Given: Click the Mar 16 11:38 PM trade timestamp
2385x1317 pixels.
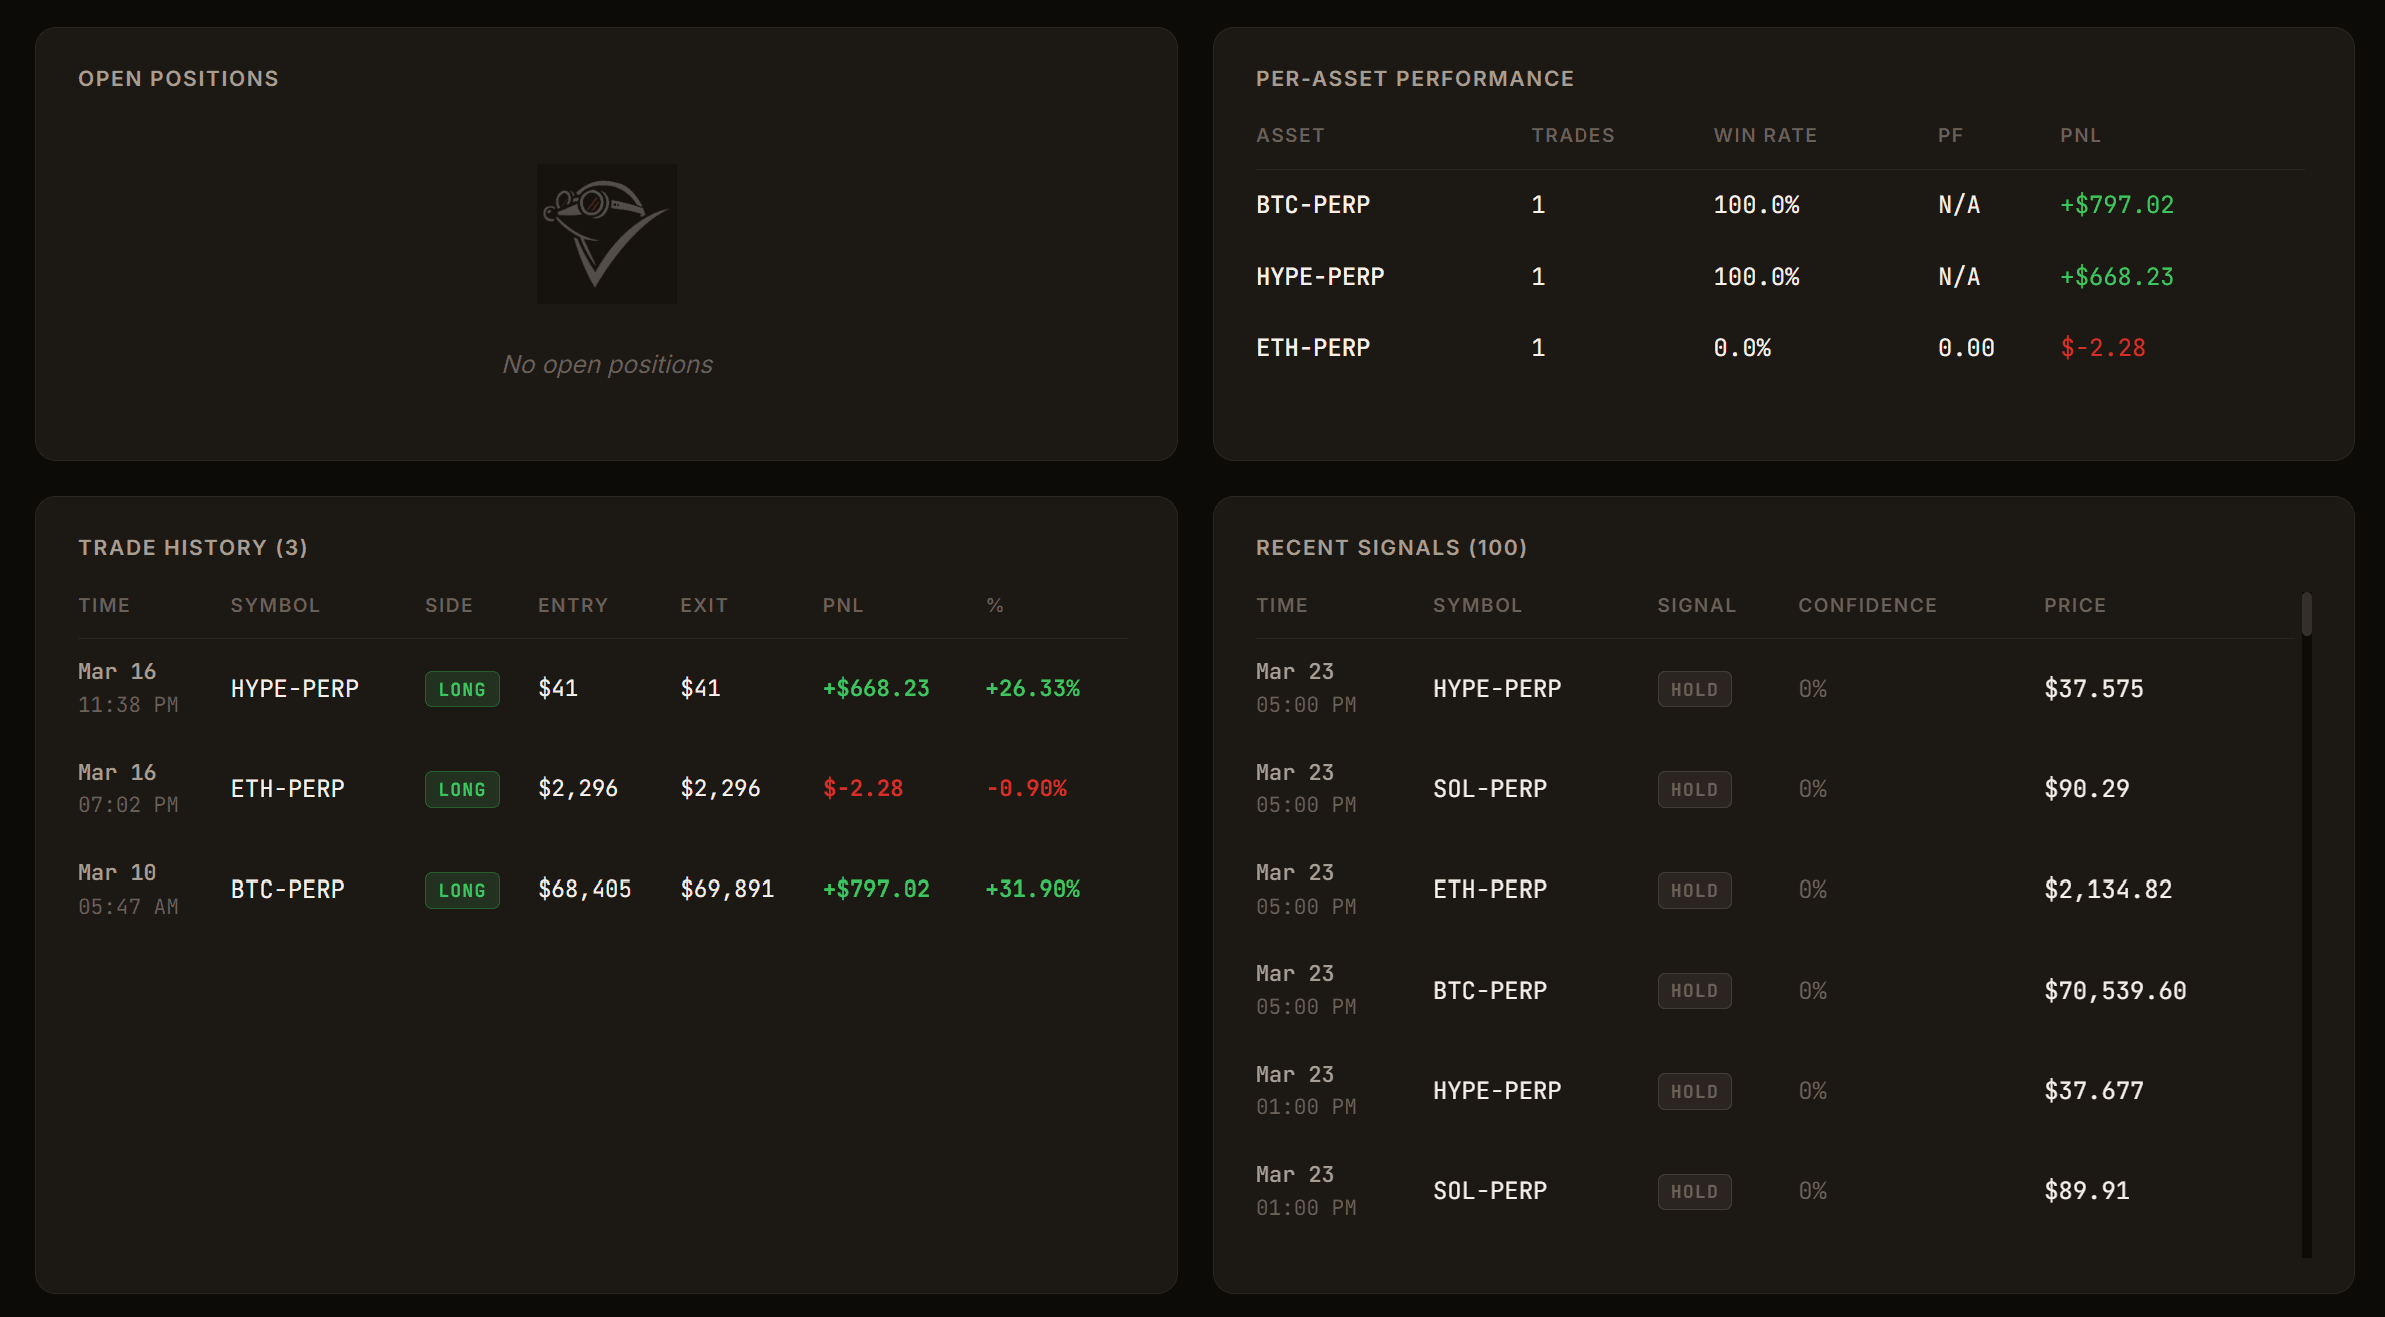Looking at the screenshot, I should pyautogui.click(x=128, y=688).
